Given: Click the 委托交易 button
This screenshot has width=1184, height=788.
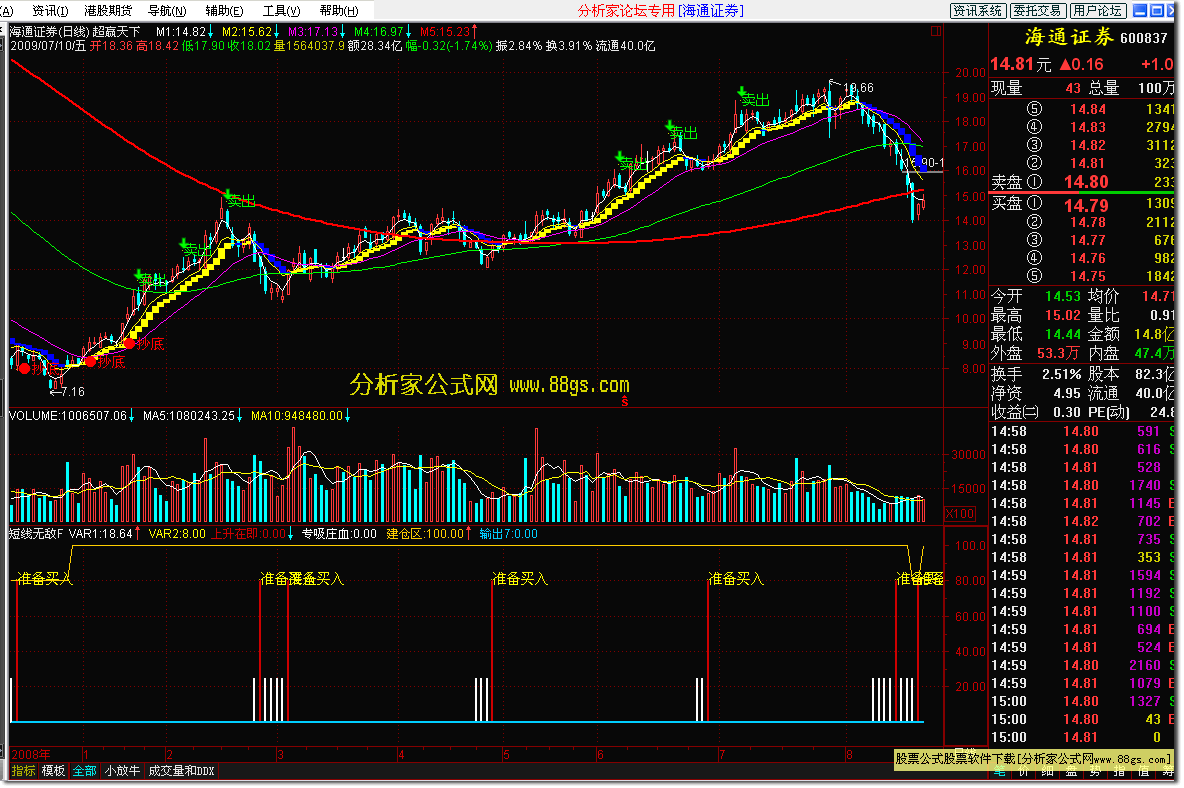Looking at the screenshot, I should tap(1038, 11).
